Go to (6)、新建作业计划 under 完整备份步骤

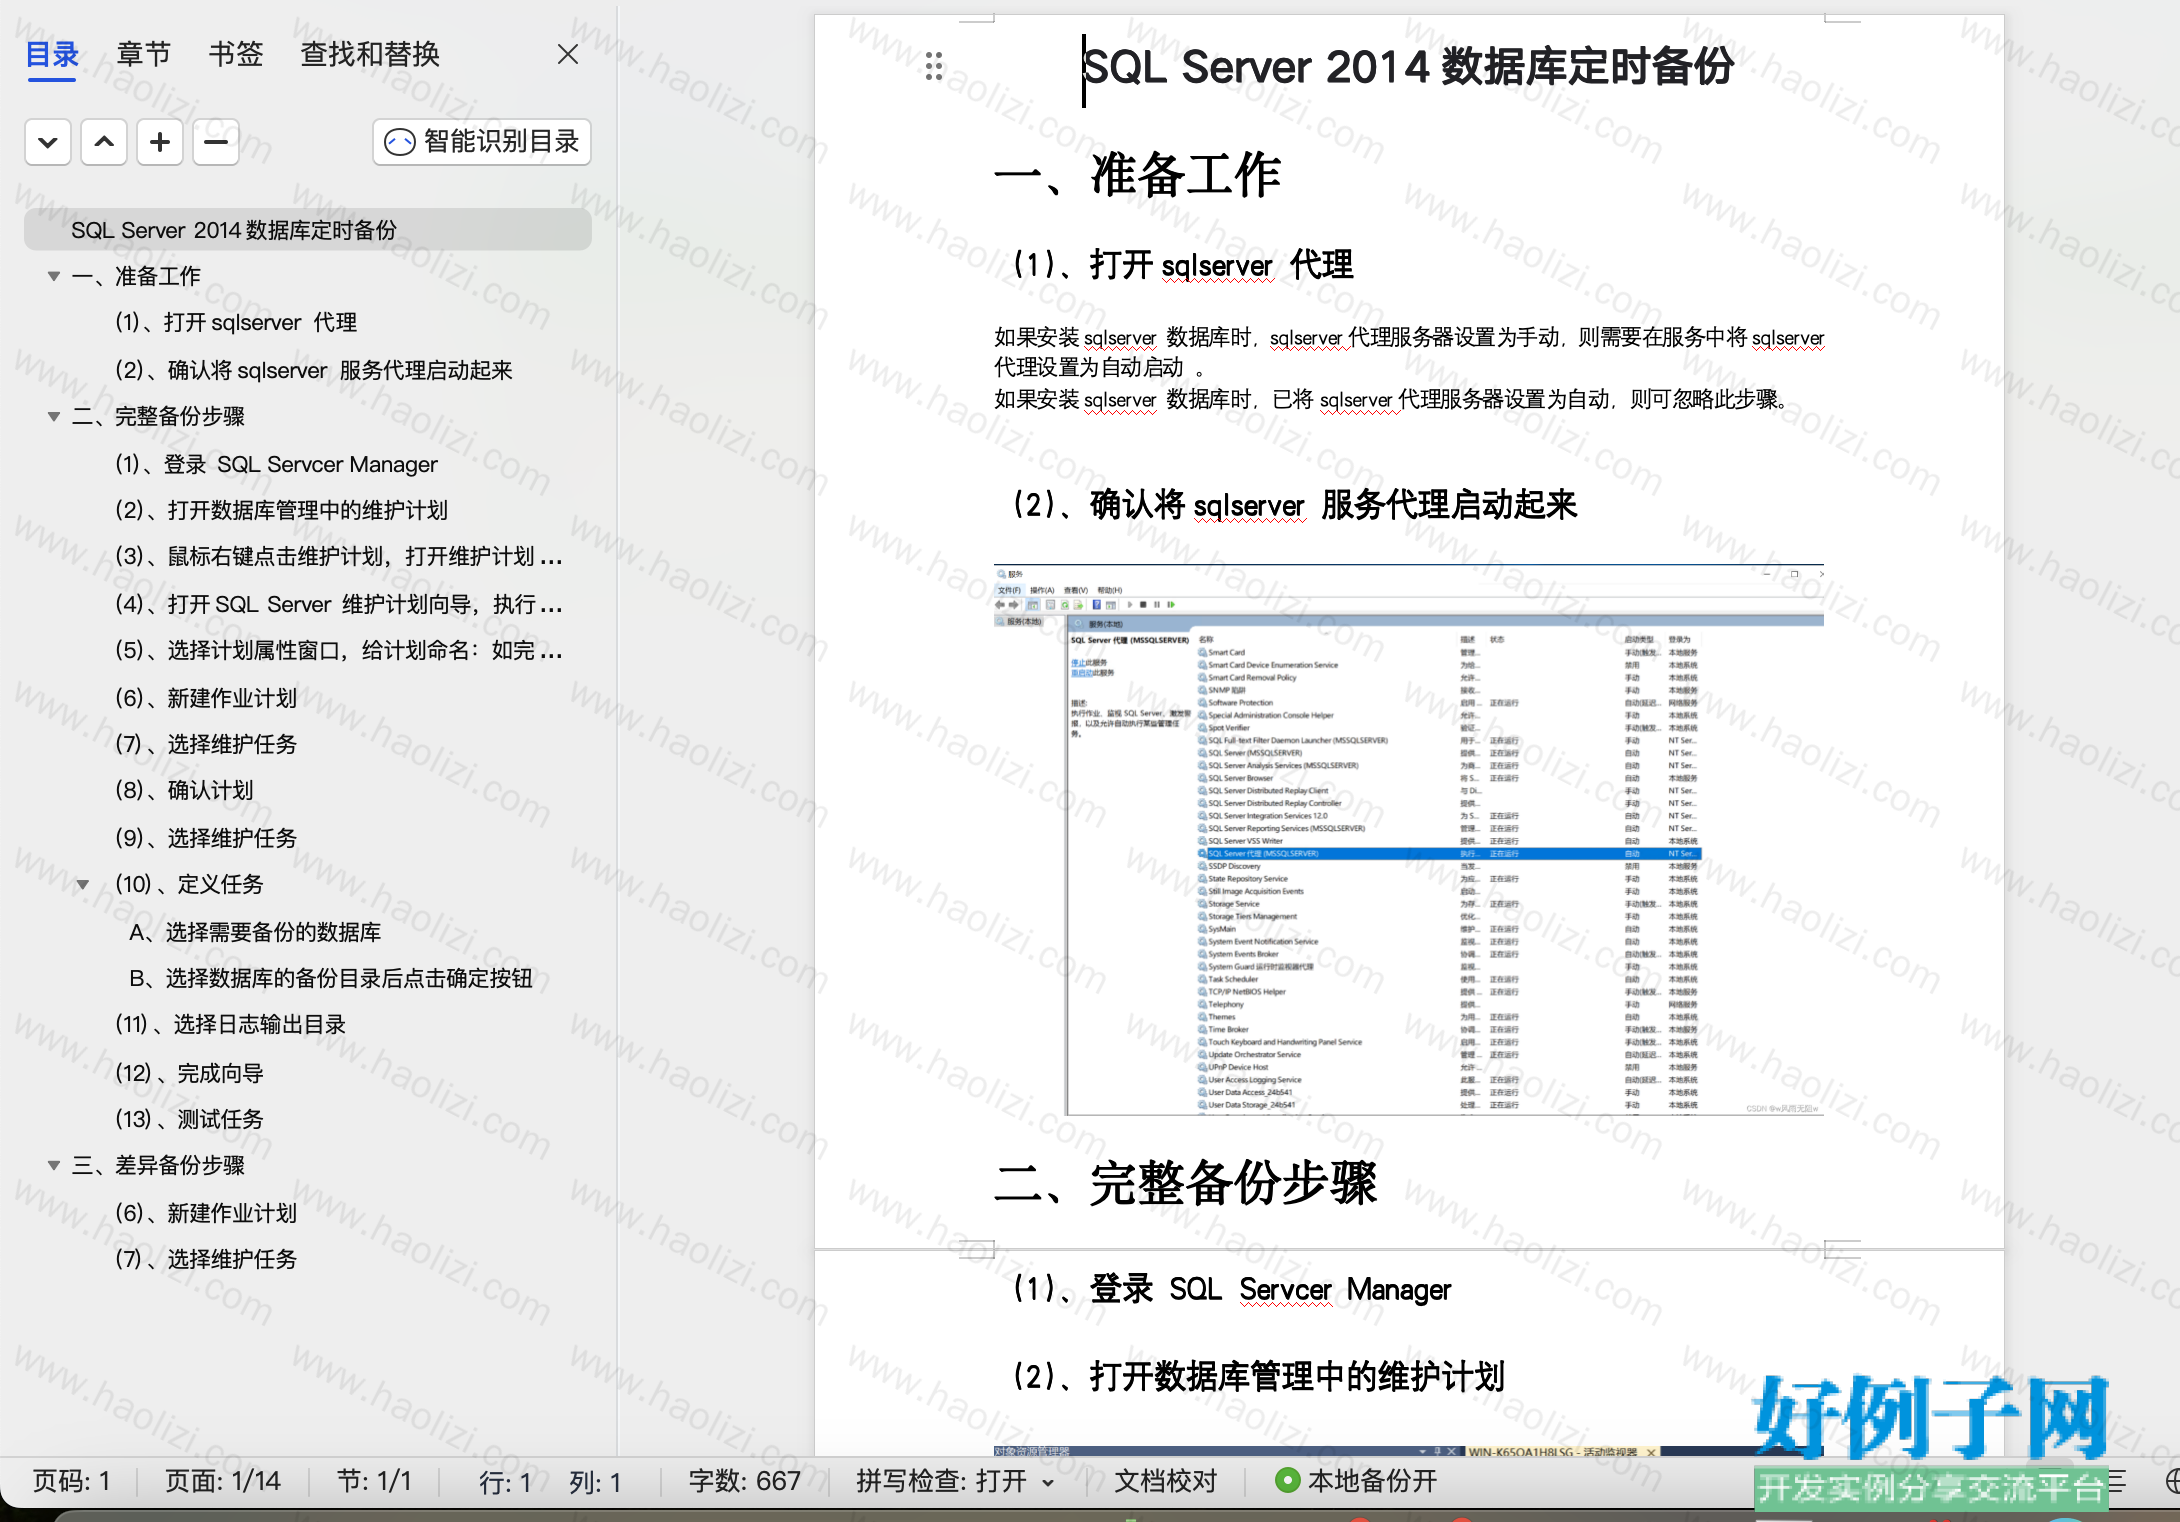(x=206, y=698)
